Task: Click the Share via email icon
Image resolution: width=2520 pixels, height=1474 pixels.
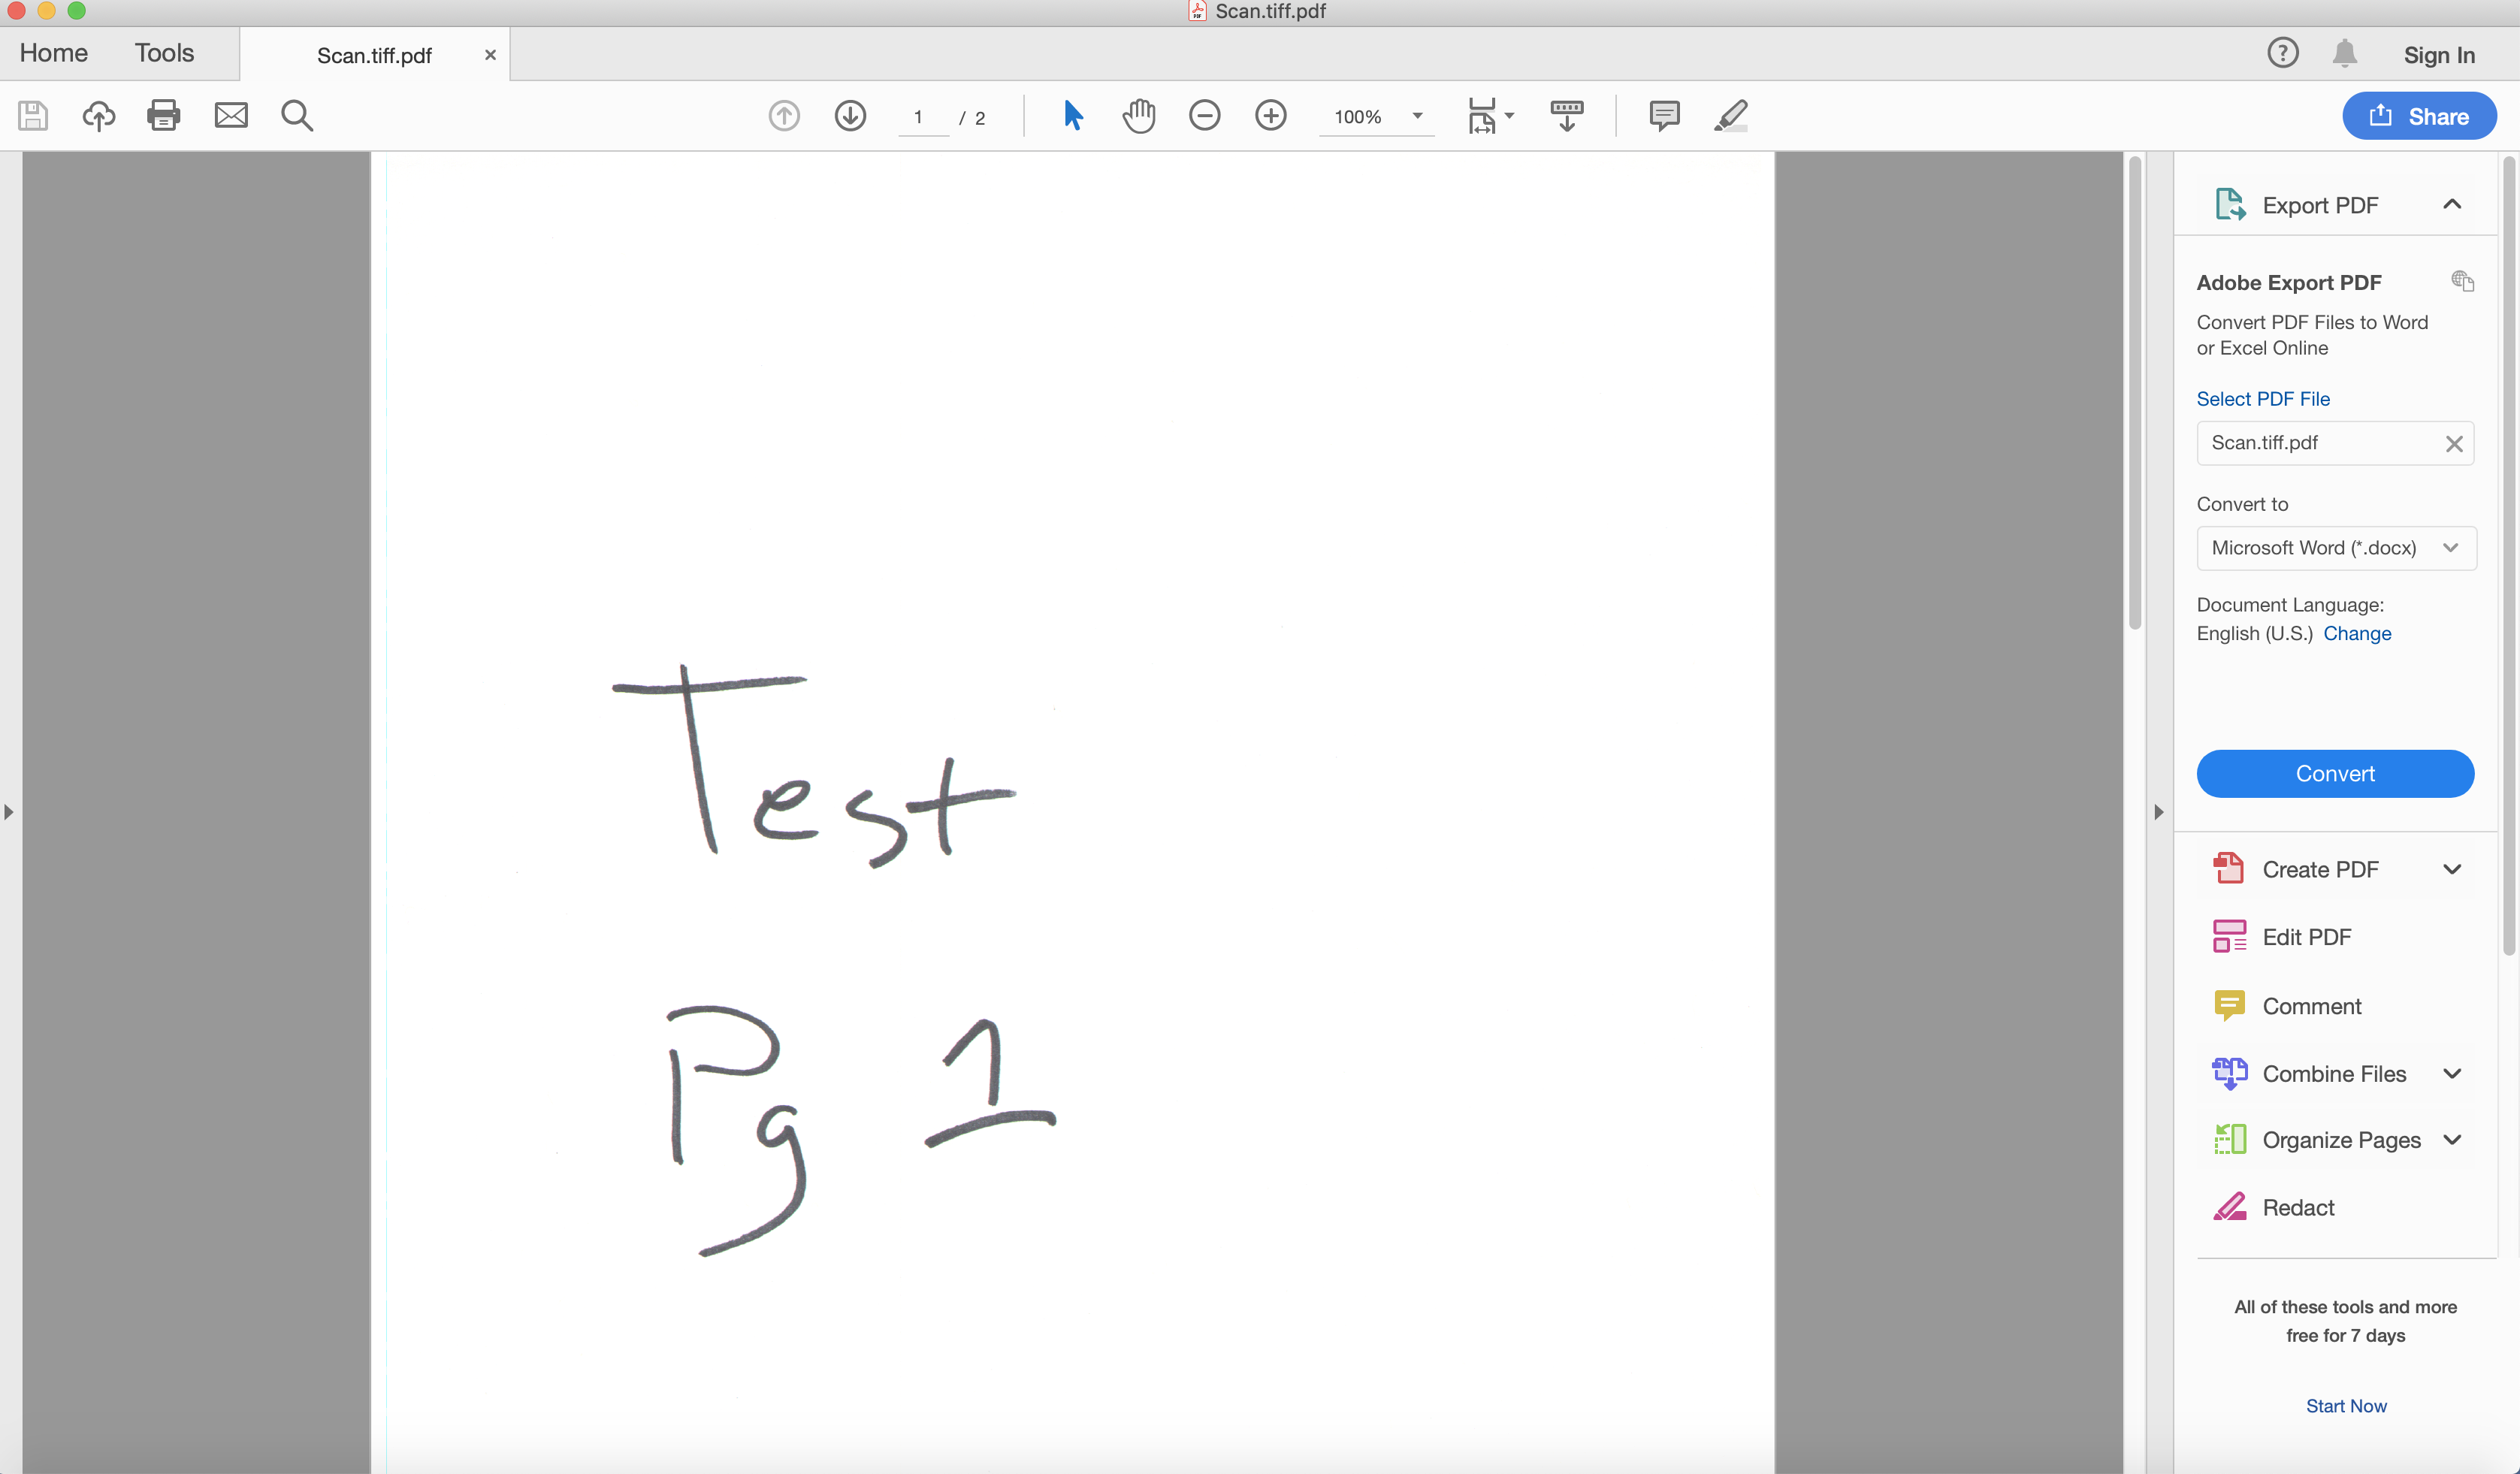Action: point(230,114)
